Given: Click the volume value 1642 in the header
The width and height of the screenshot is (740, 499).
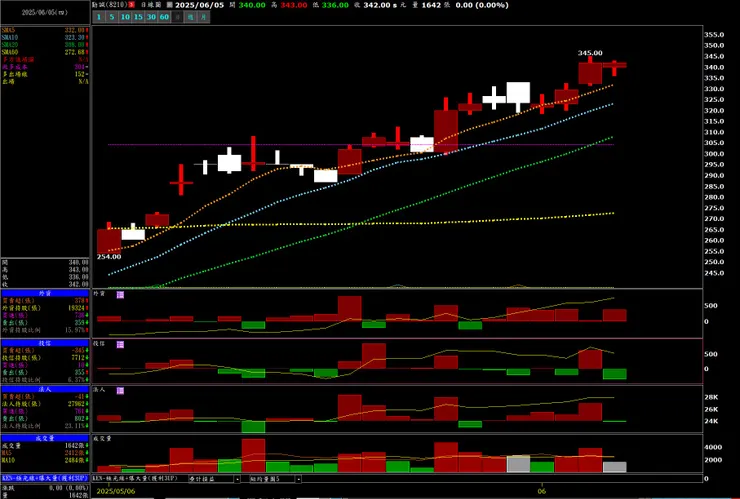Looking at the screenshot, I should click(x=431, y=5).
